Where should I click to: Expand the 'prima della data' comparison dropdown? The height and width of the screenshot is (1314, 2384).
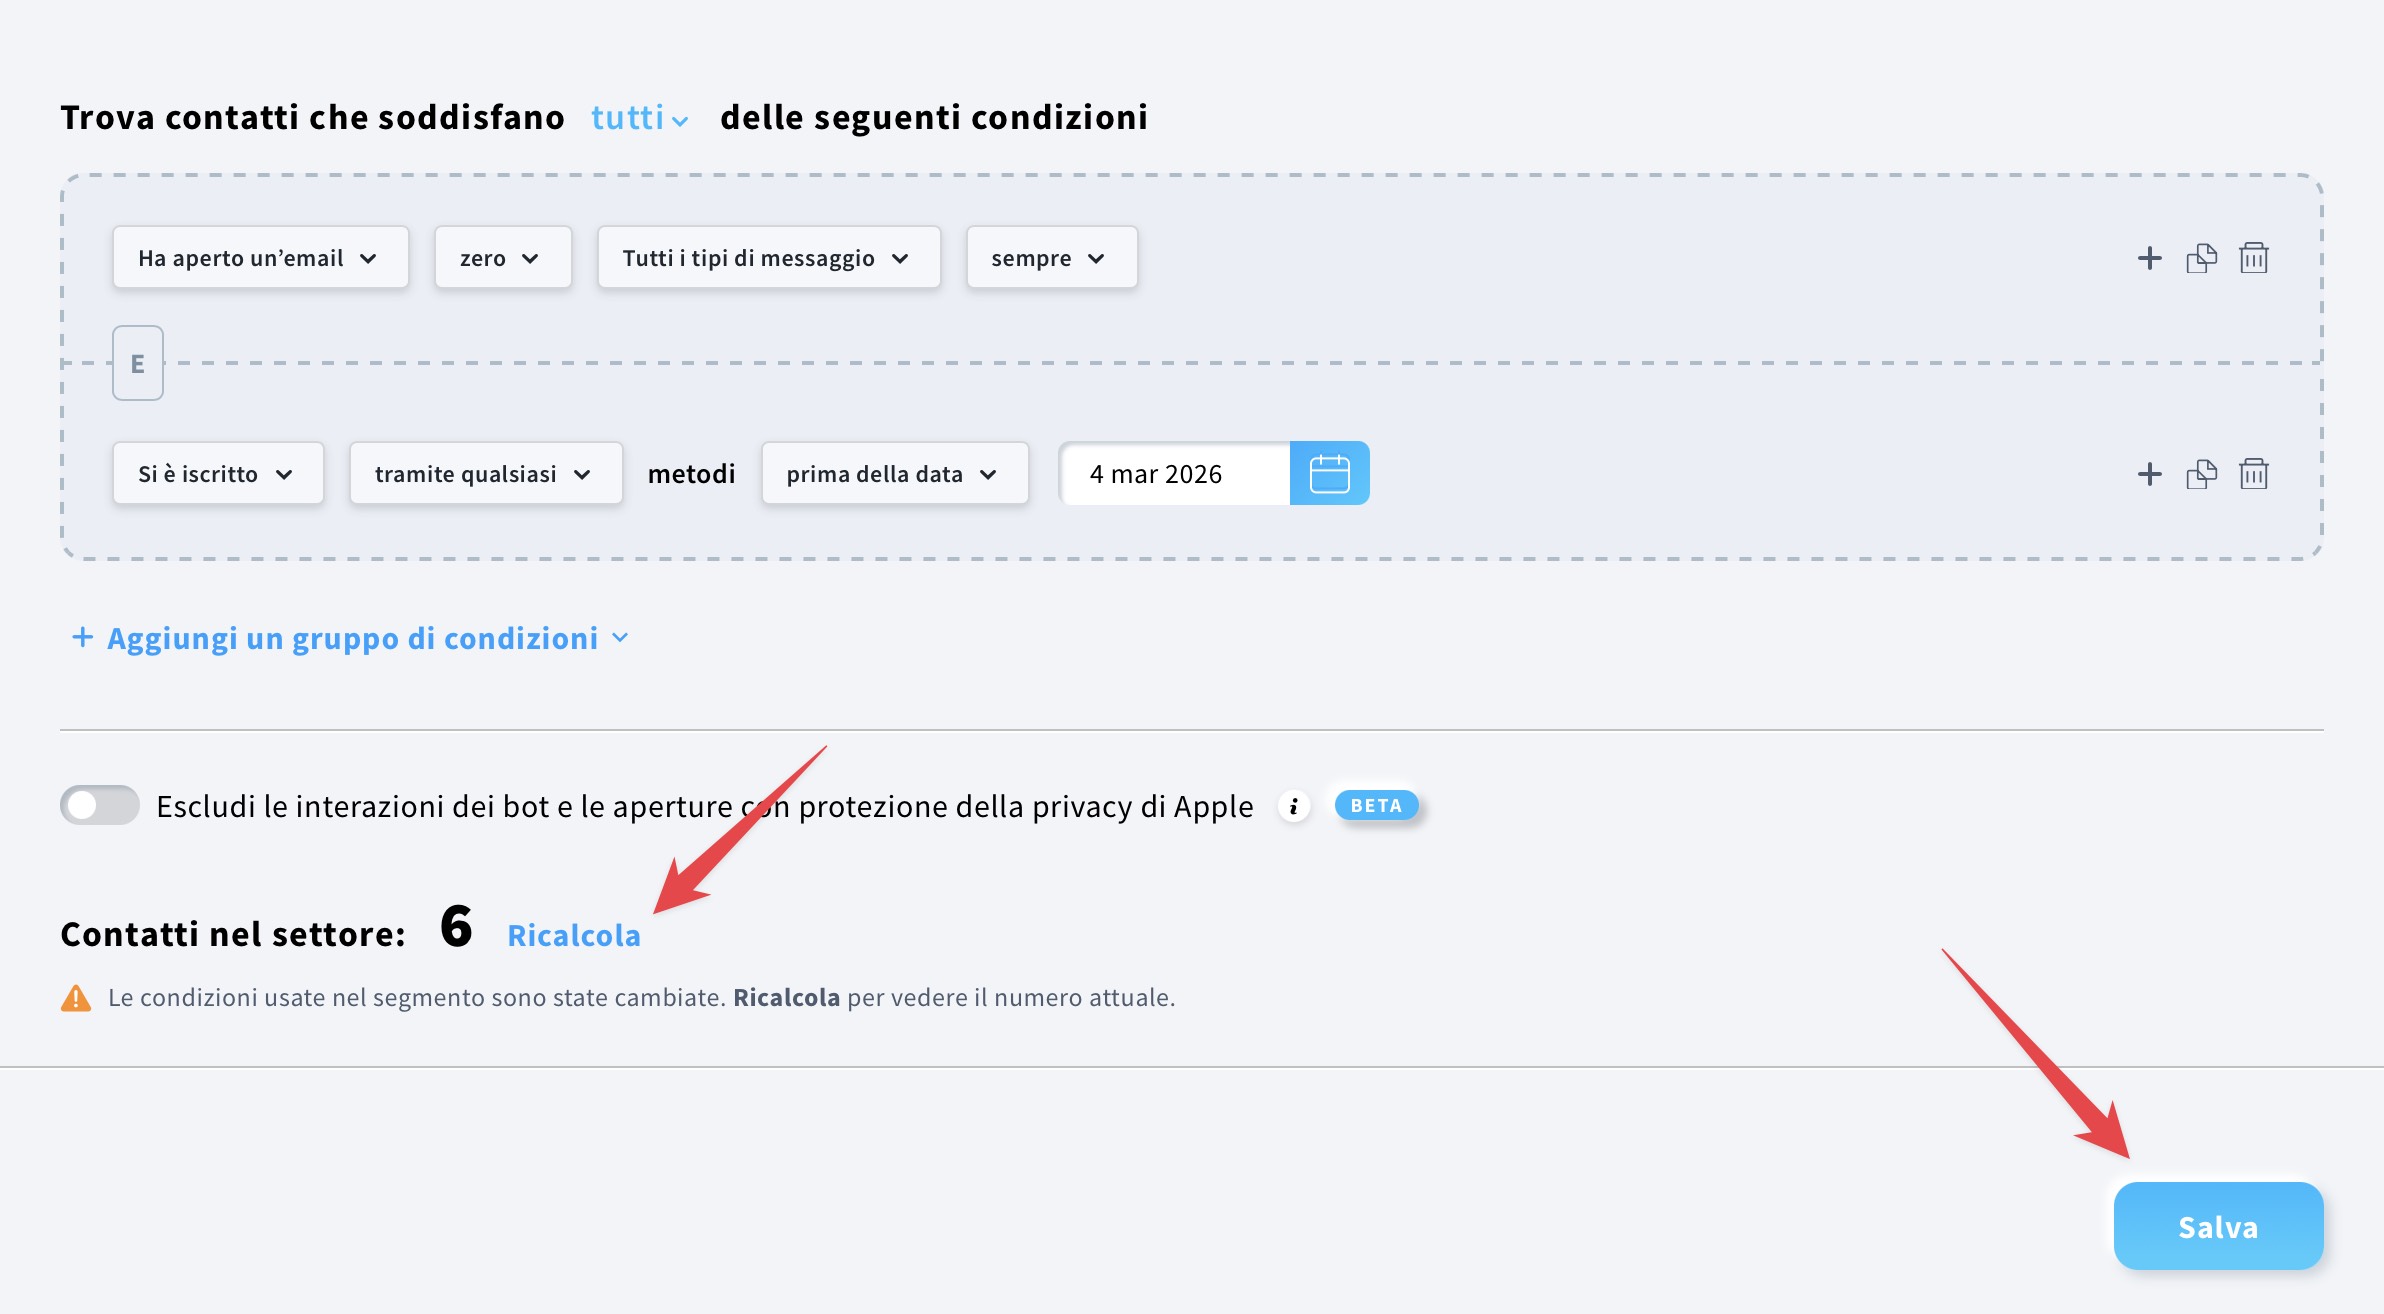(893, 473)
